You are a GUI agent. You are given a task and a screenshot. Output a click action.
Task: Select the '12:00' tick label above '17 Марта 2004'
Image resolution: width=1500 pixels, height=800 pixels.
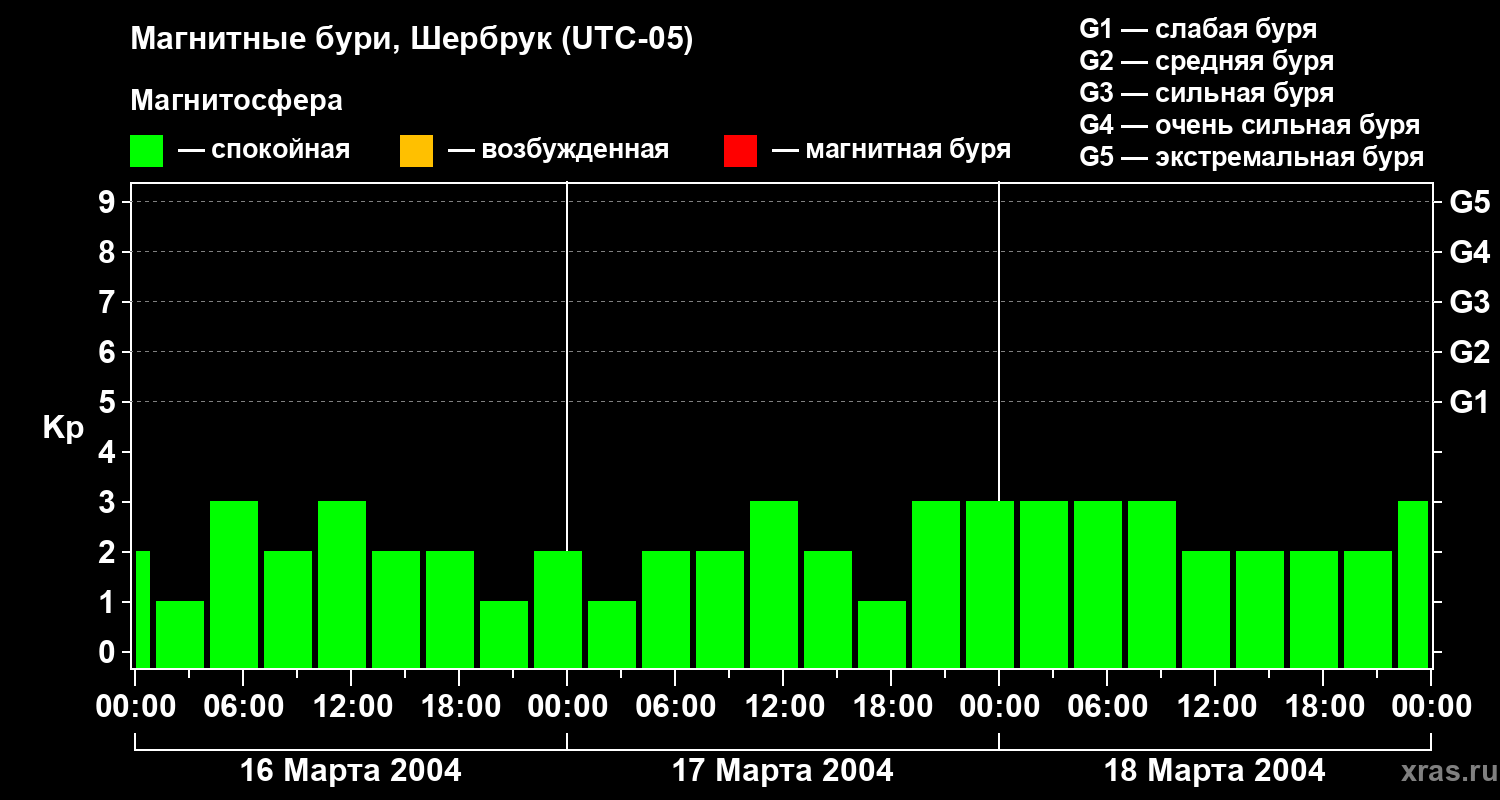point(783,707)
